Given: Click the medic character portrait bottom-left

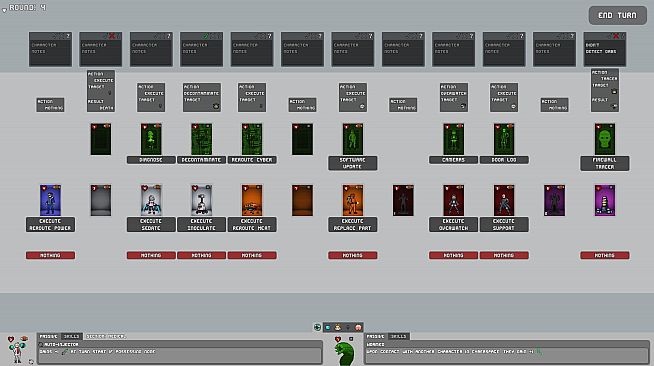Looking at the screenshot, I should pos(18,352).
